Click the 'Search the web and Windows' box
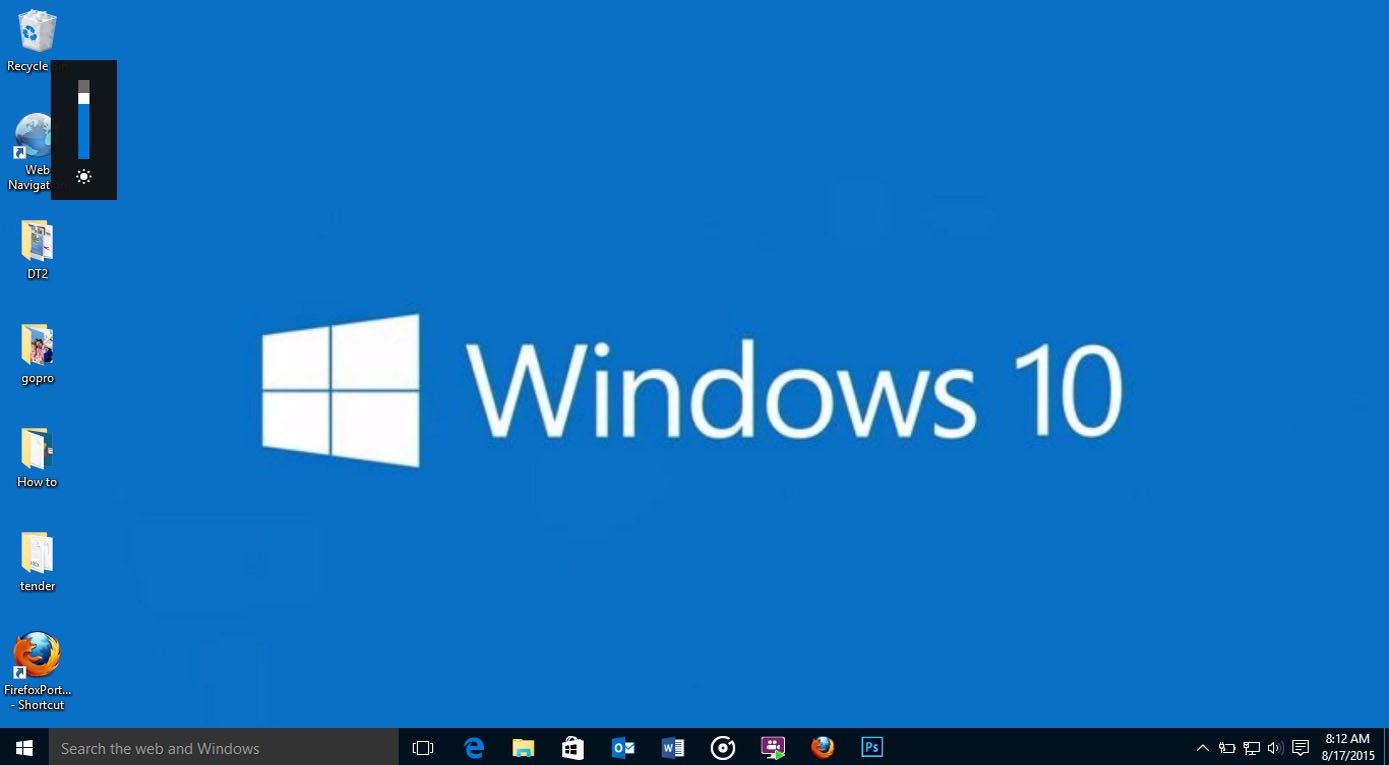 [224, 748]
